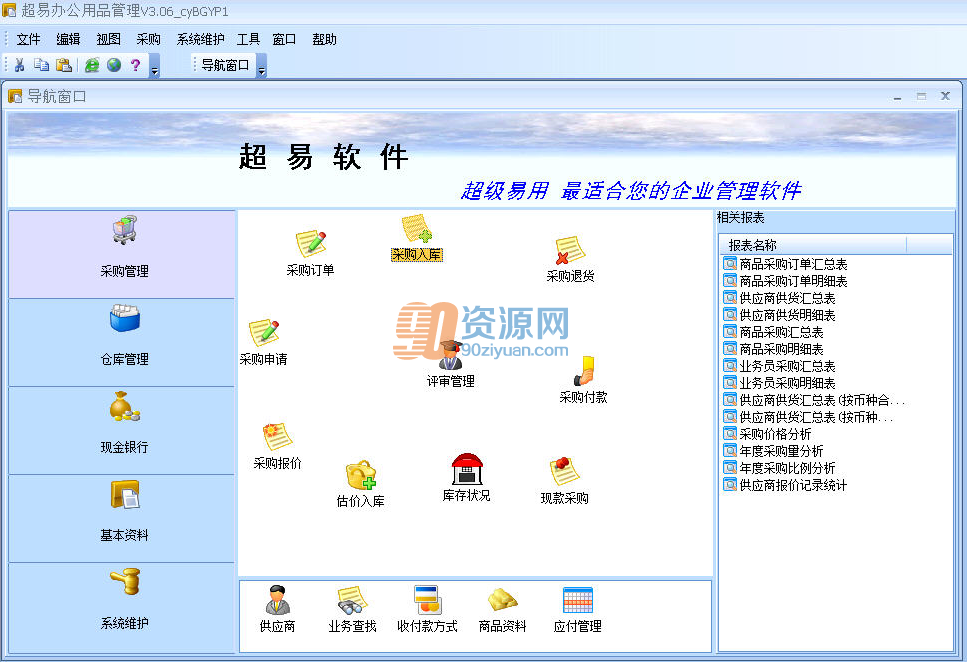
Task: Expand the first toolbar options dropdown arrow
Action: coord(155,65)
